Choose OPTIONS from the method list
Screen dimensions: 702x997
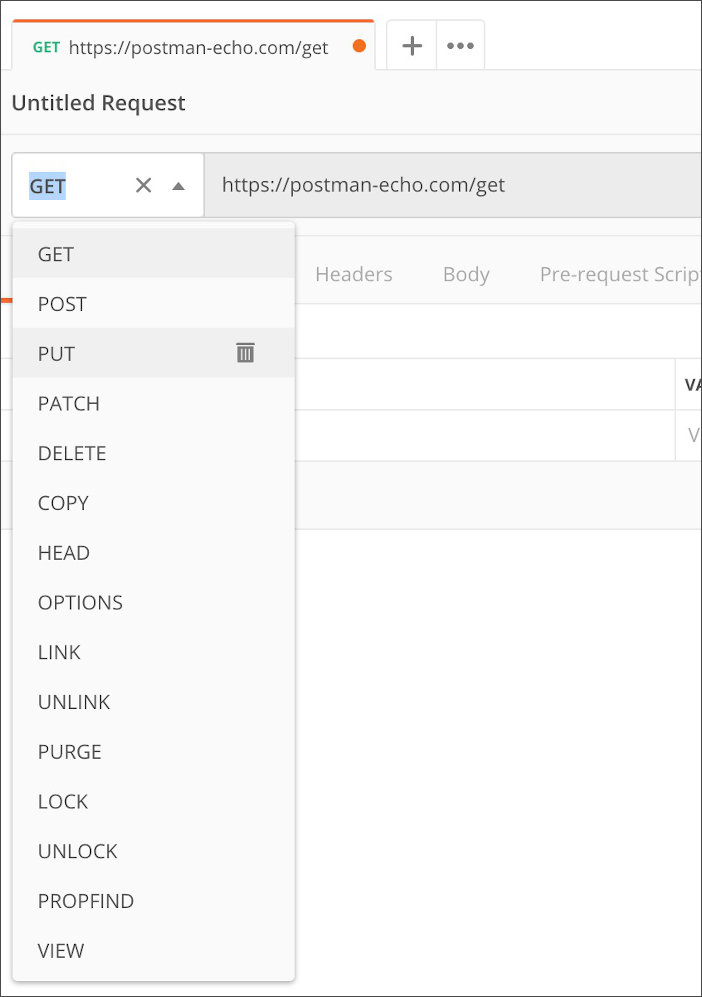153,602
